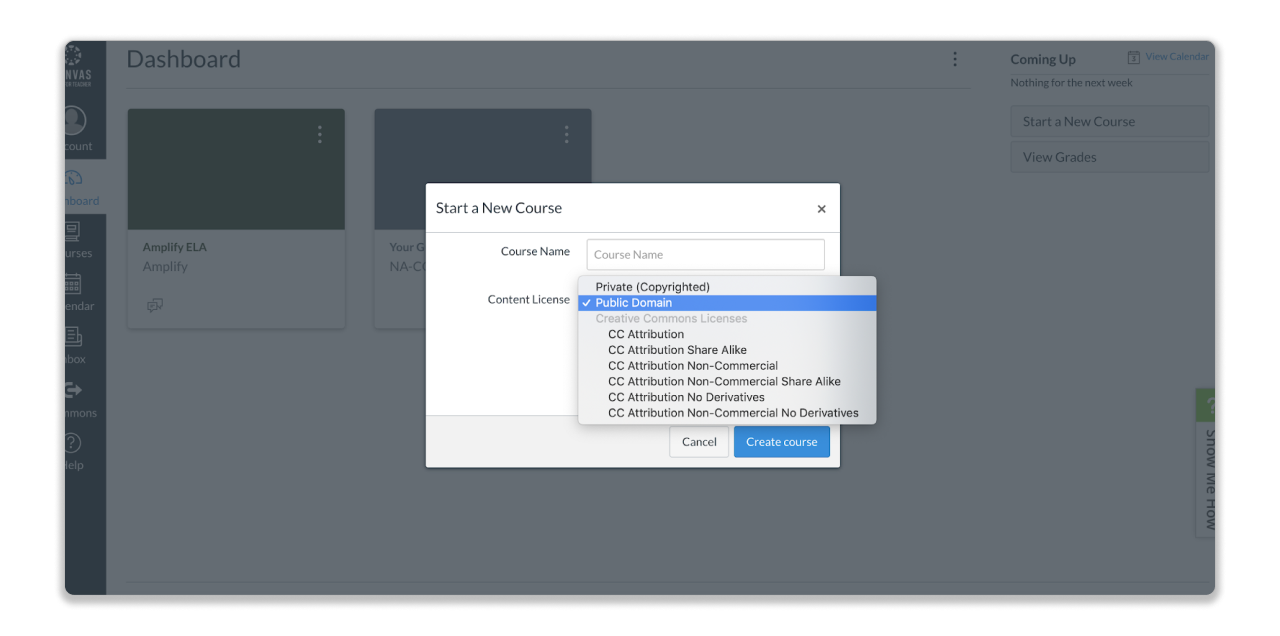The width and height of the screenshot is (1280, 636).
Task: Open the Account sidebar avatar icon
Action: click(x=74, y=121)
